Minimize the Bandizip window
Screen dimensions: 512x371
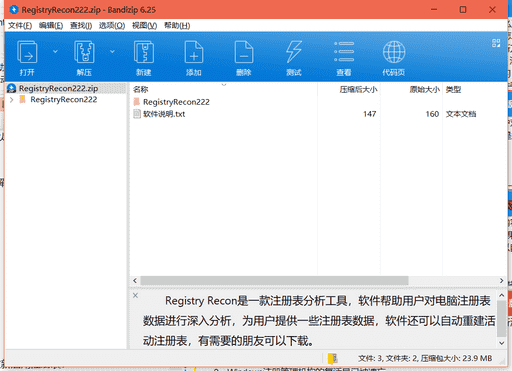pos(434,10)
